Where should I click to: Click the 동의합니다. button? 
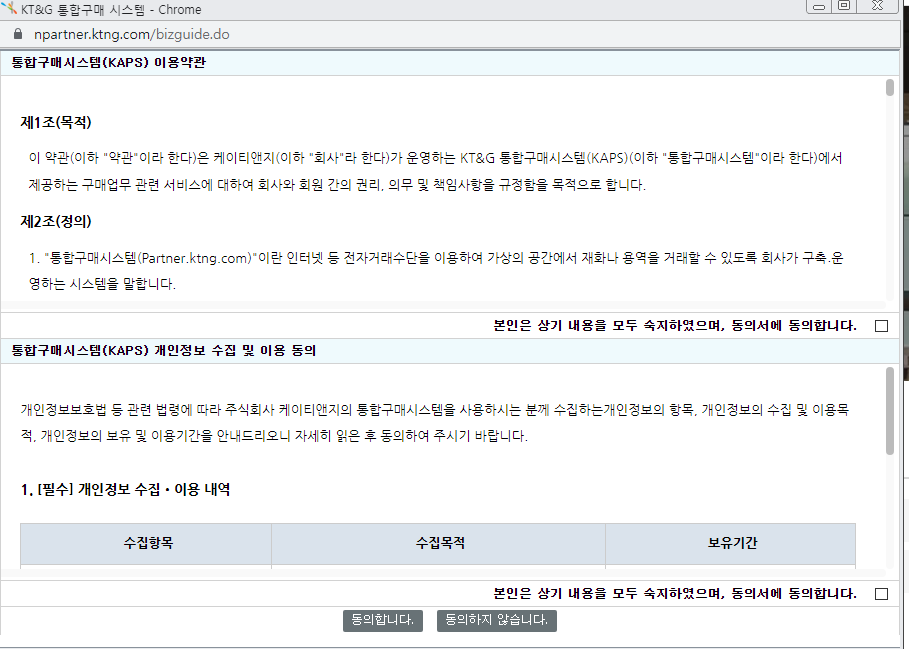tap(383, 620)
